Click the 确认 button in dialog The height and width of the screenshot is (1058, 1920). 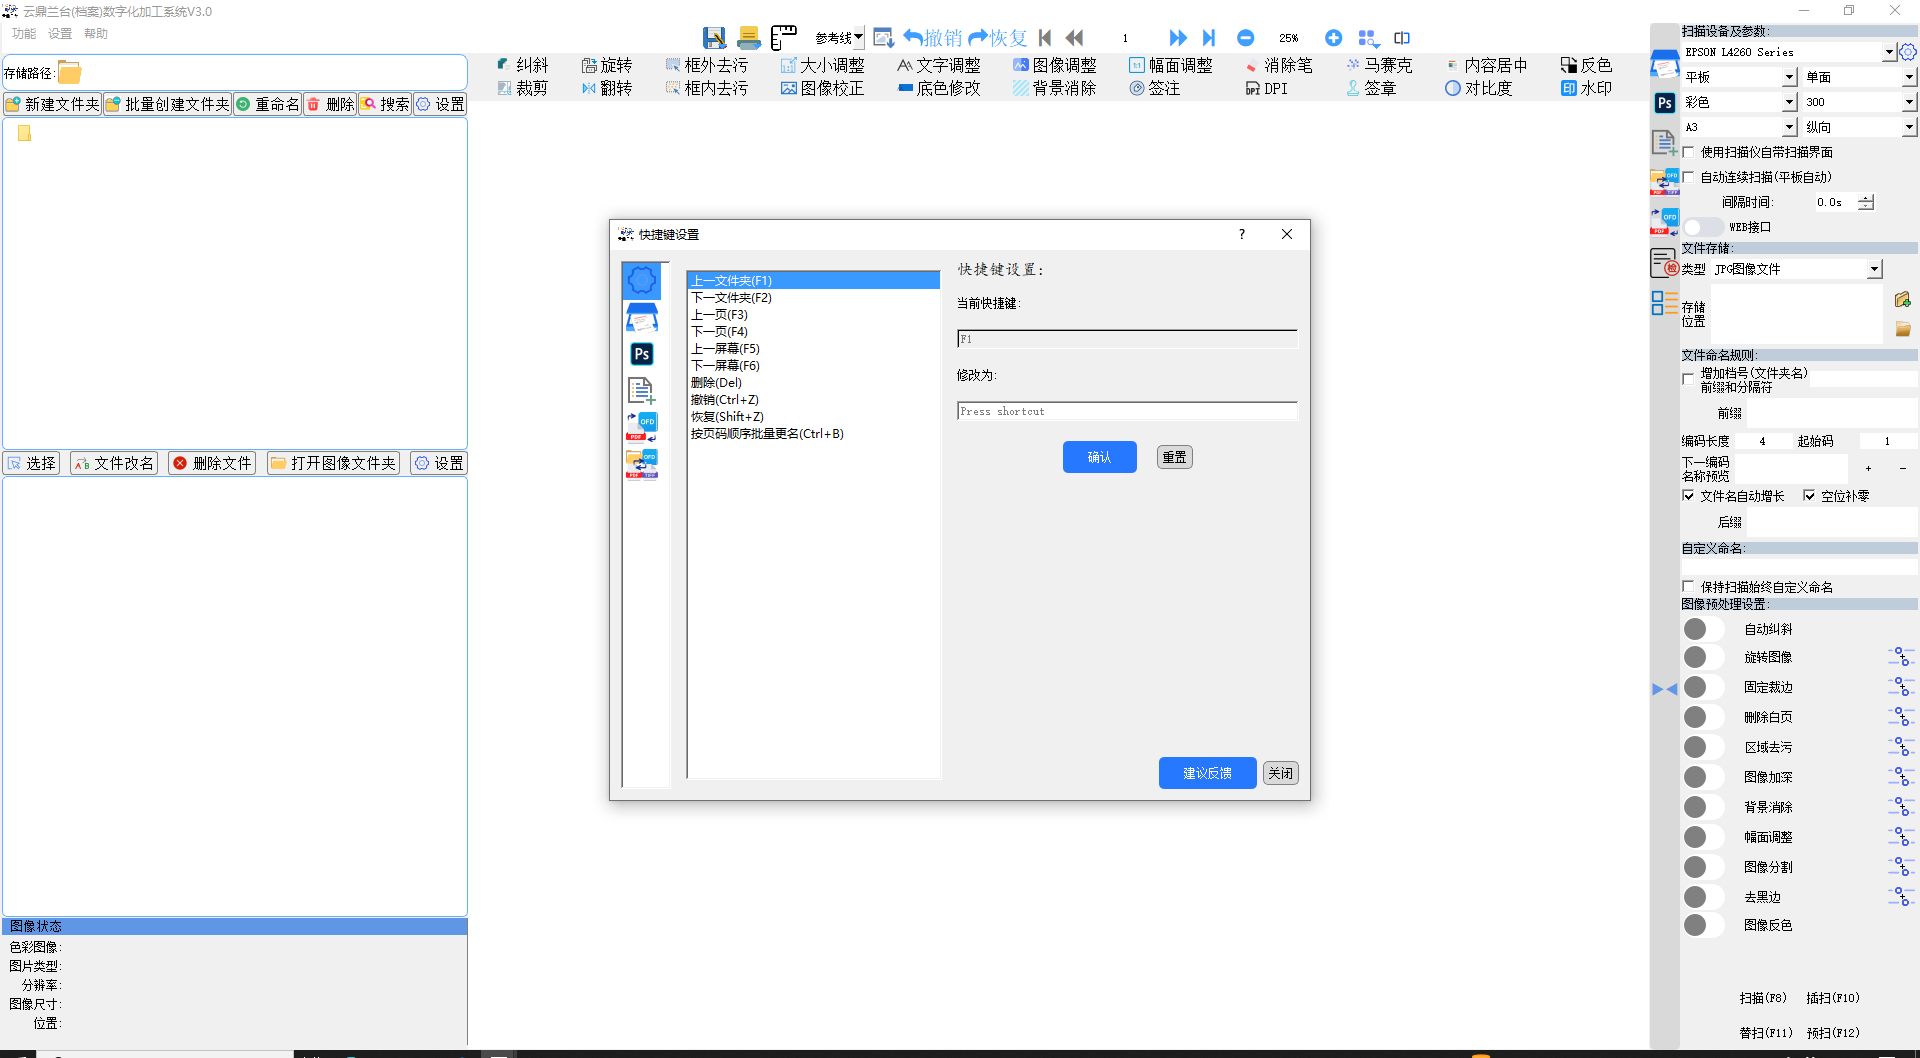click(1099, 457)
